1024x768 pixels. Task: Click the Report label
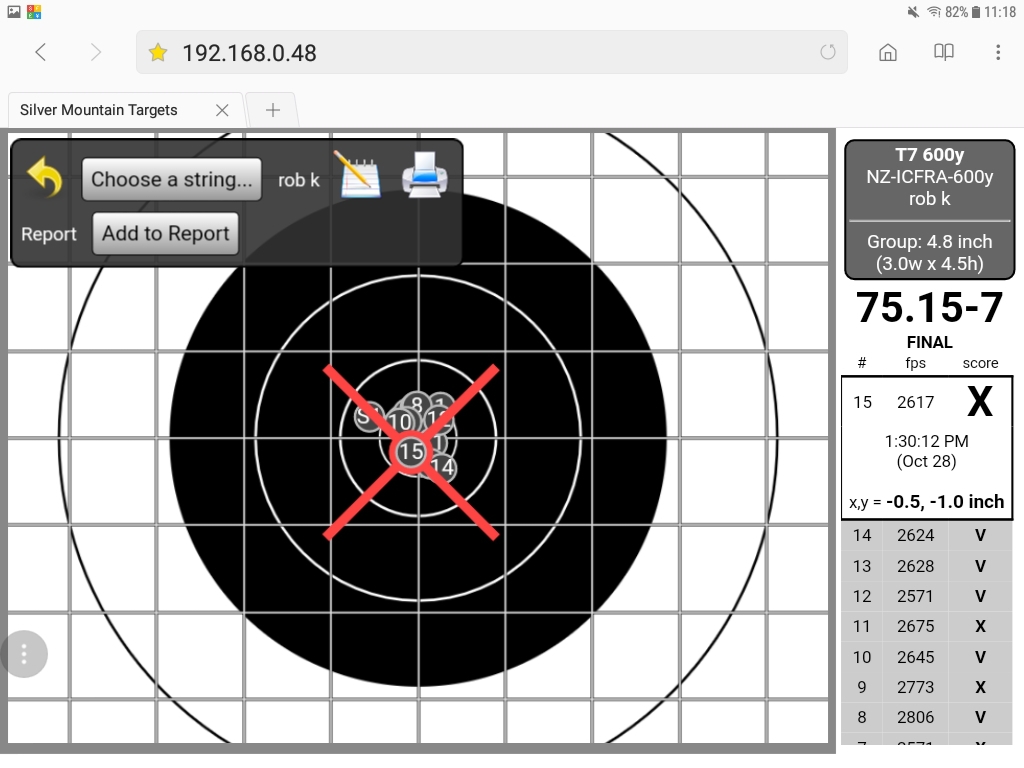tap(48, 234)
